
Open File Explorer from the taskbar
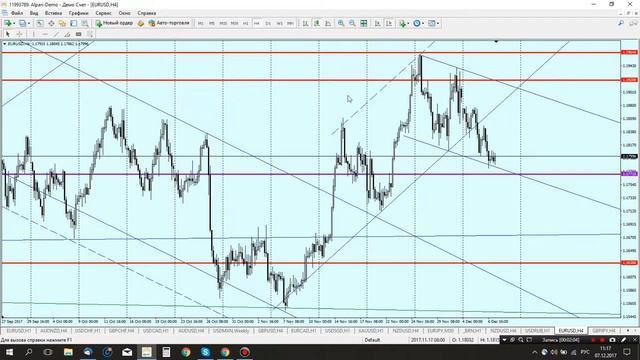coord(68,352)
